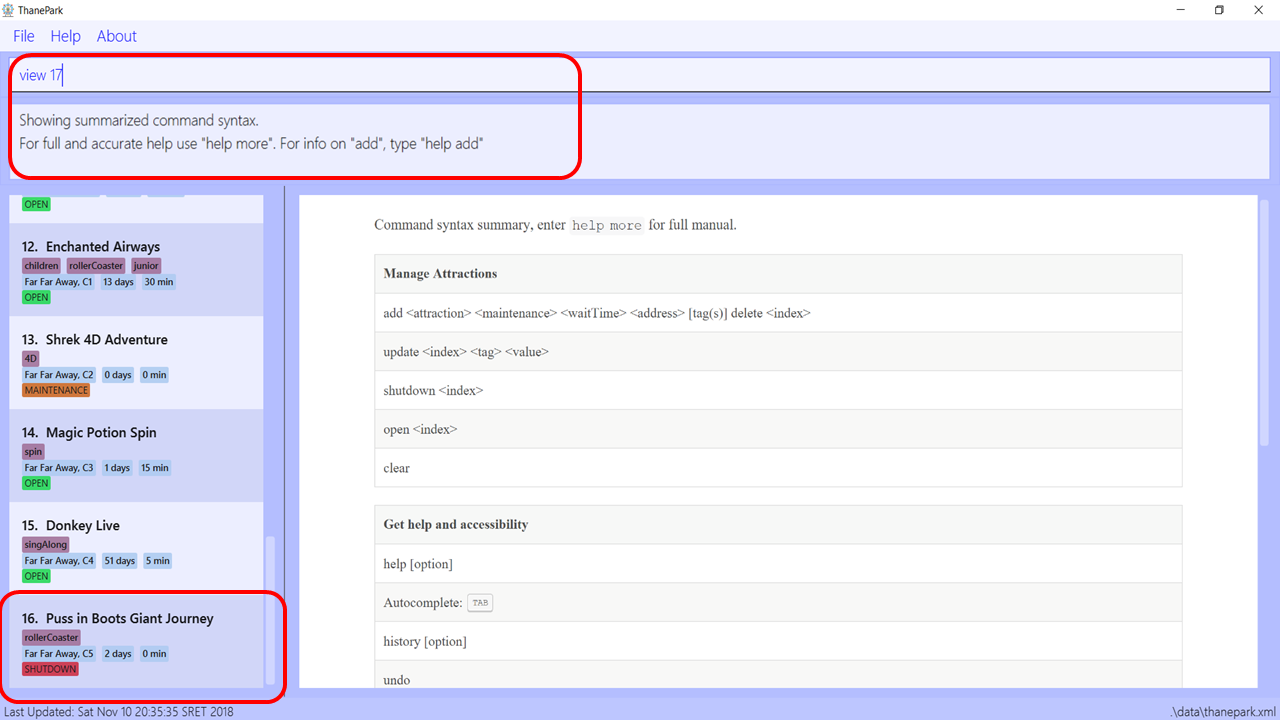Click the 'Manage Attractions' table header

click(778, 274)
